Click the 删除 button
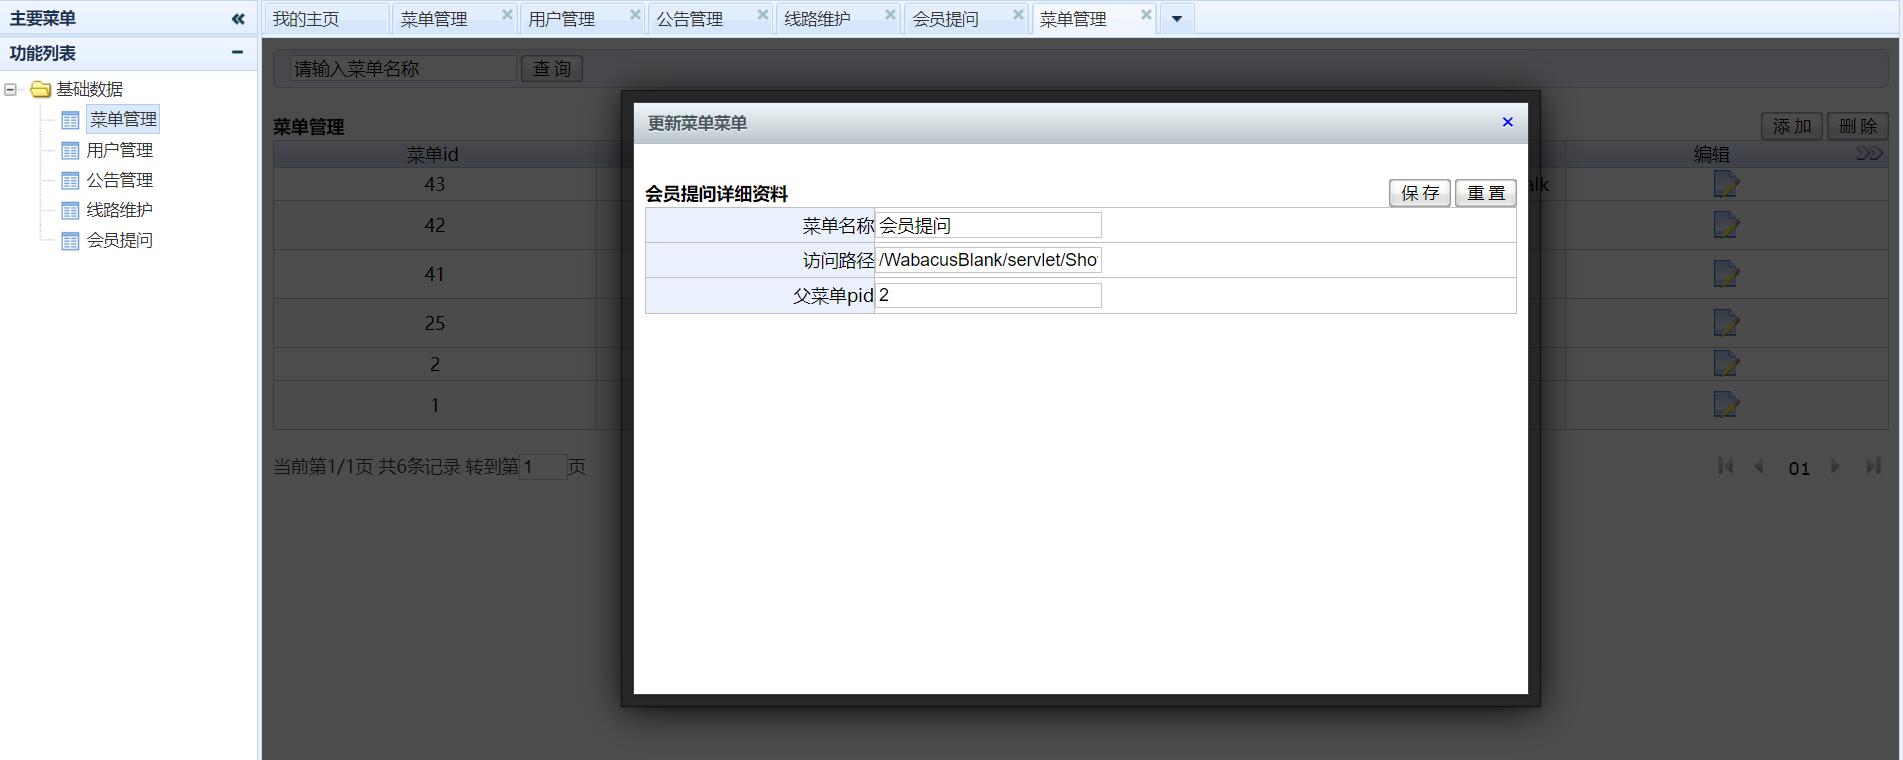This screenshot has height=760, width=1903. (x=1858, y=126)
